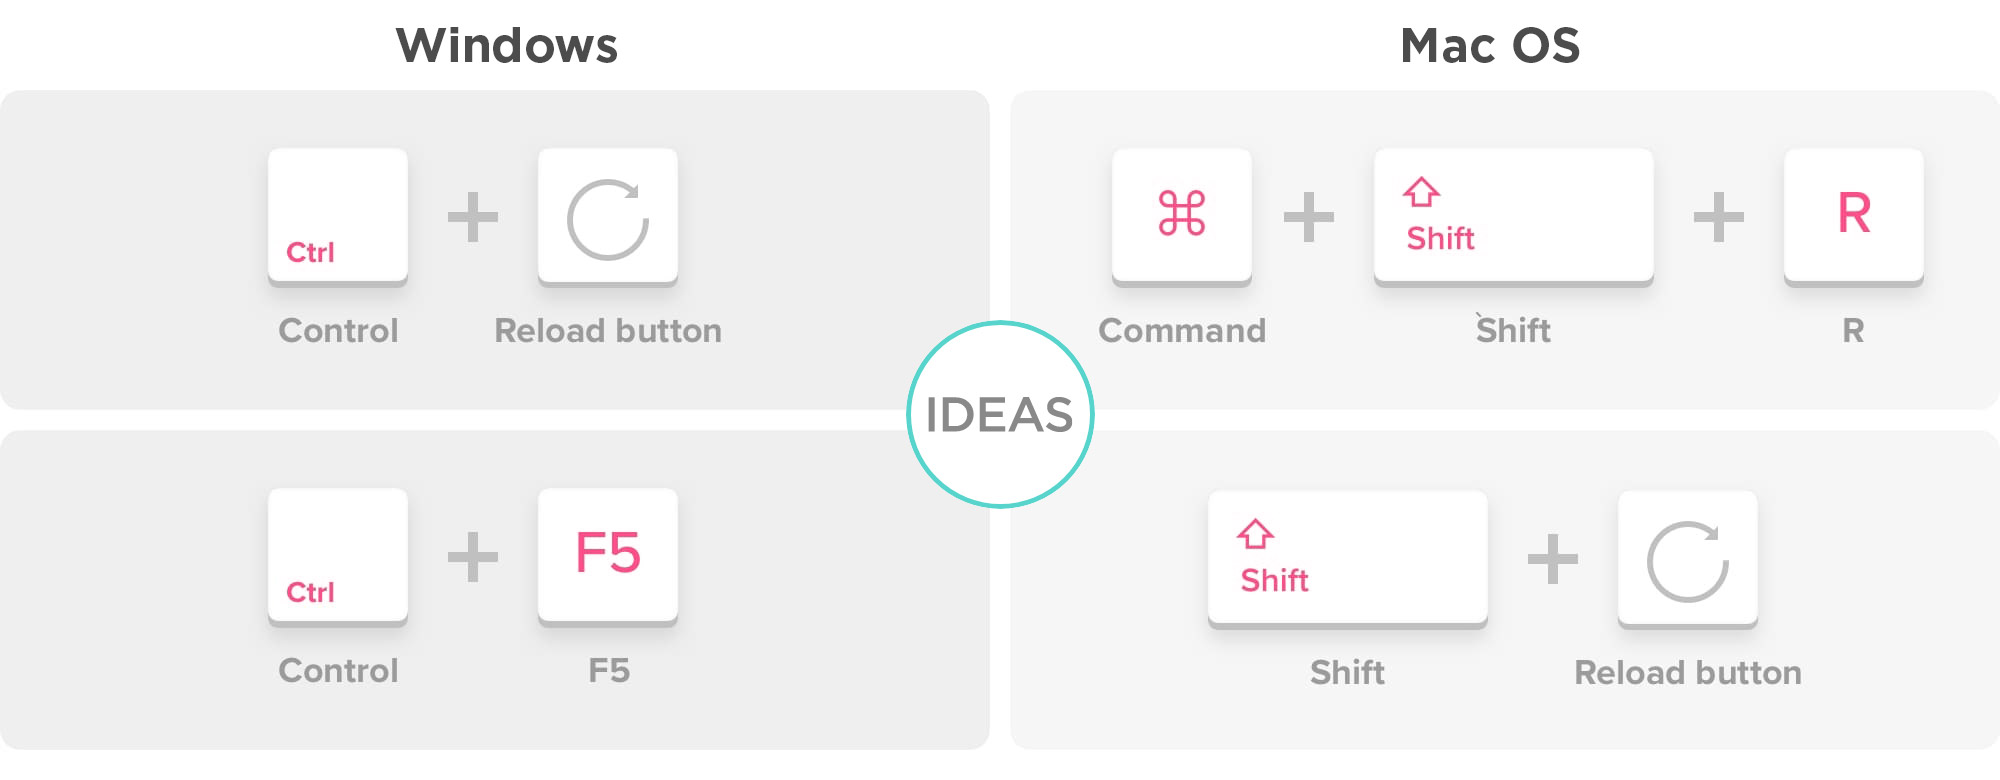Click the Reload button label under Mac OS
Viewport: 2000px width, 780px height.
pyautogui.click(x=1688, y=673)
